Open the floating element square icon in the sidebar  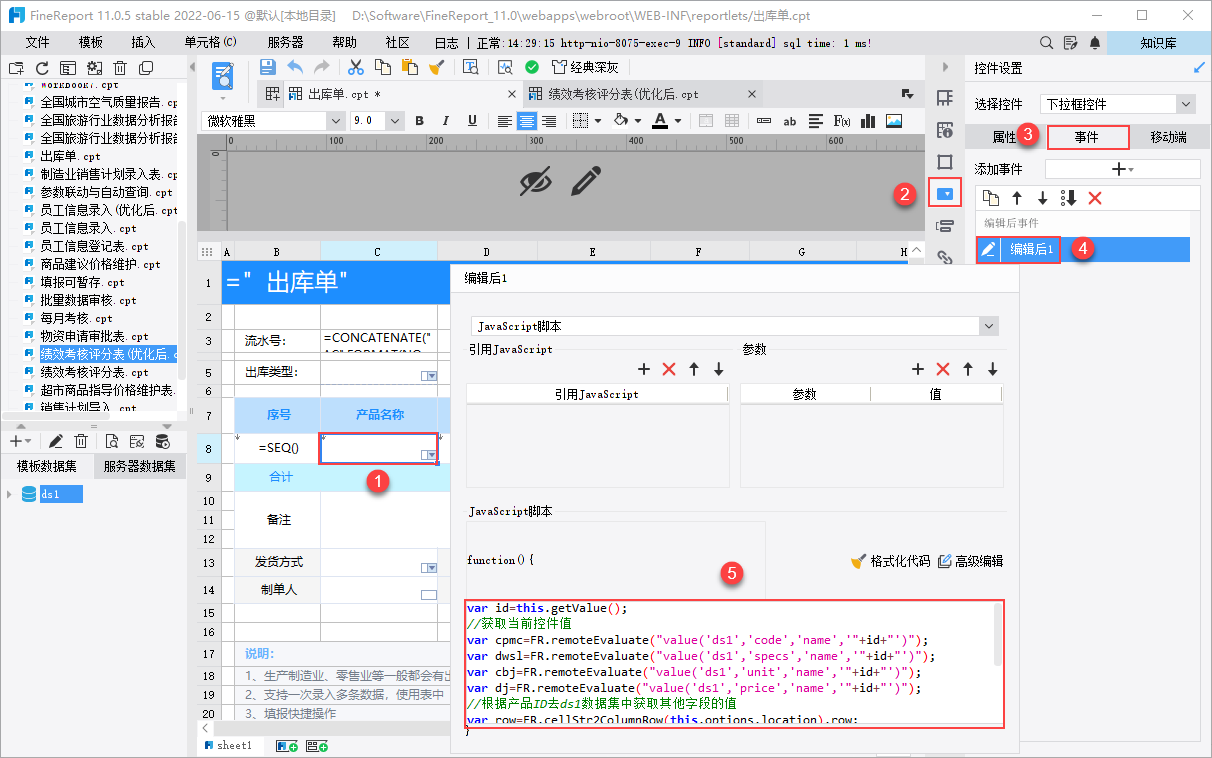click(x=944, y=161)
